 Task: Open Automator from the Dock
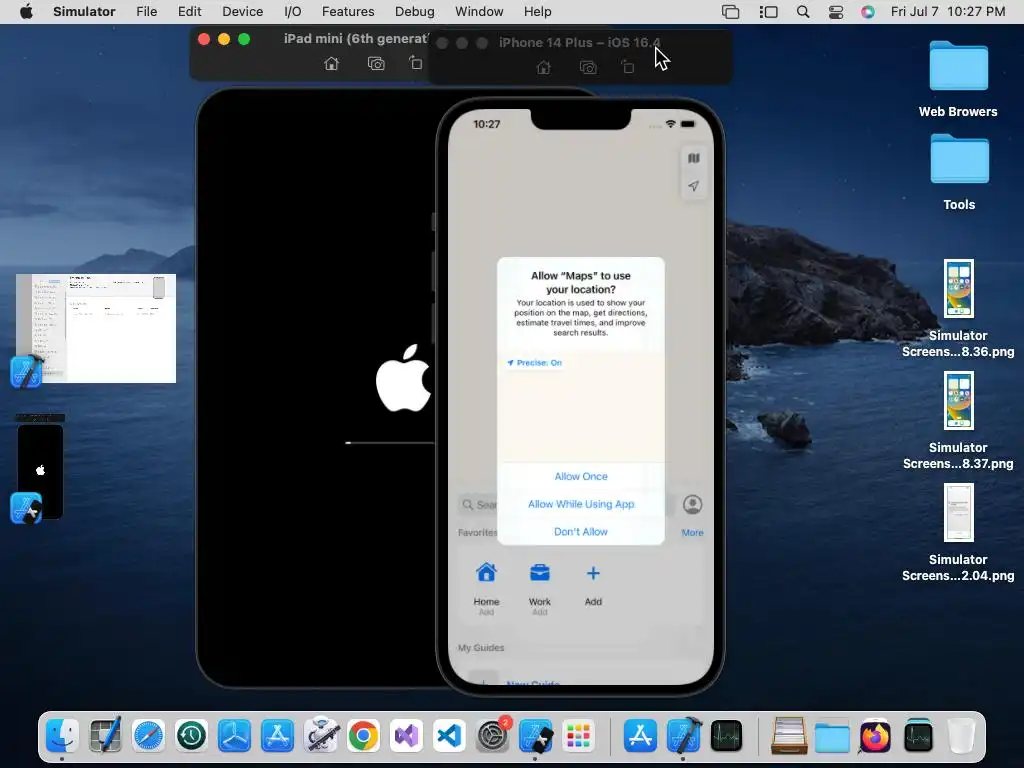[x=320, y=736]
